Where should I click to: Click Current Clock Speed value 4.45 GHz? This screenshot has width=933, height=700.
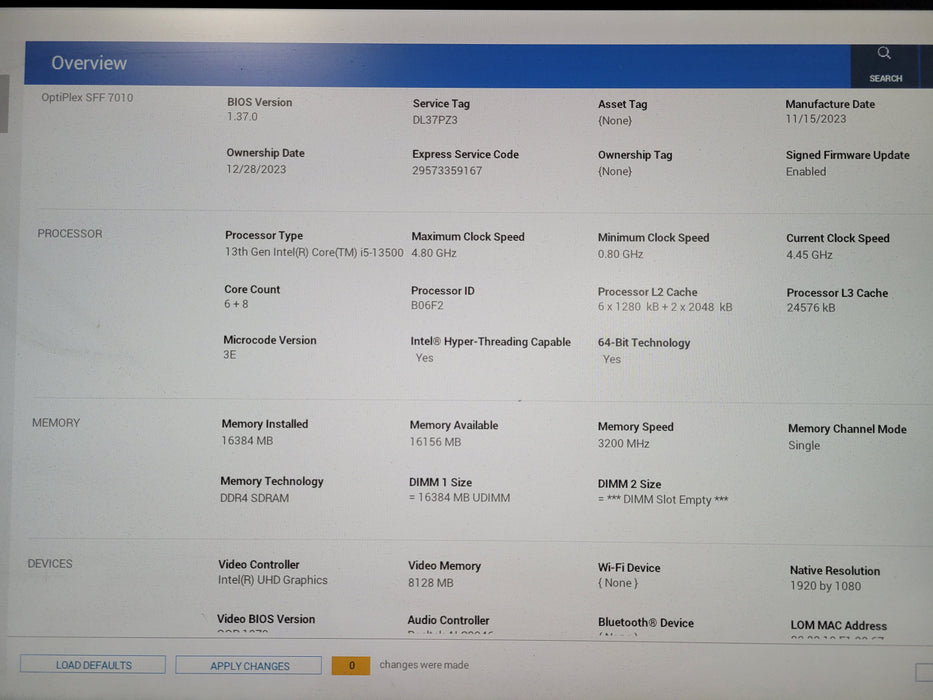coord(809,255)
